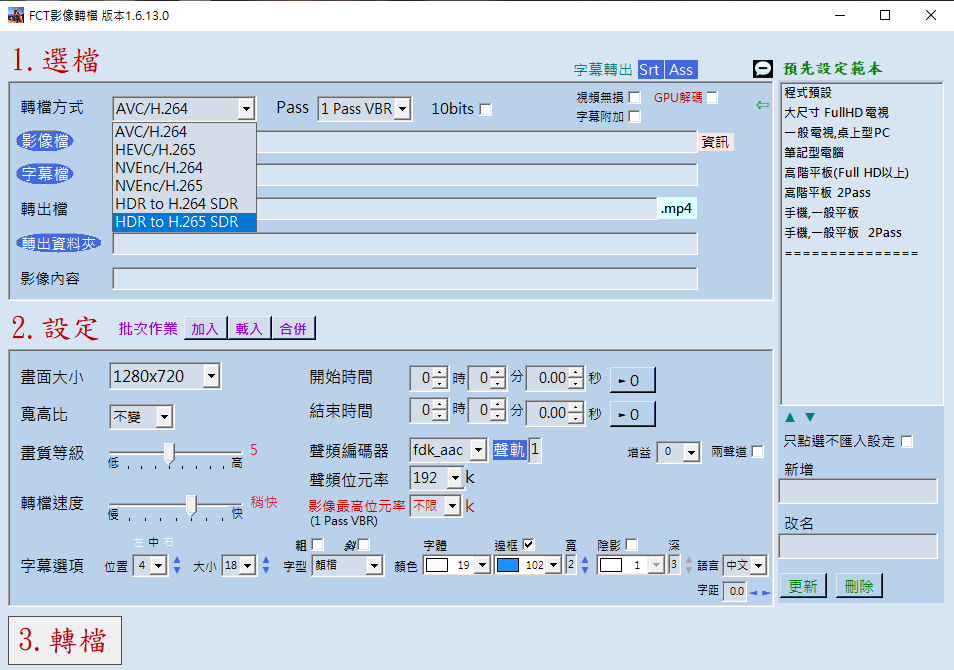Image resolution: width=954 pixels, height=670 pixels.
Task: Enable bold 粗 subtitle checkbox
Action: (x=318, y=545)
